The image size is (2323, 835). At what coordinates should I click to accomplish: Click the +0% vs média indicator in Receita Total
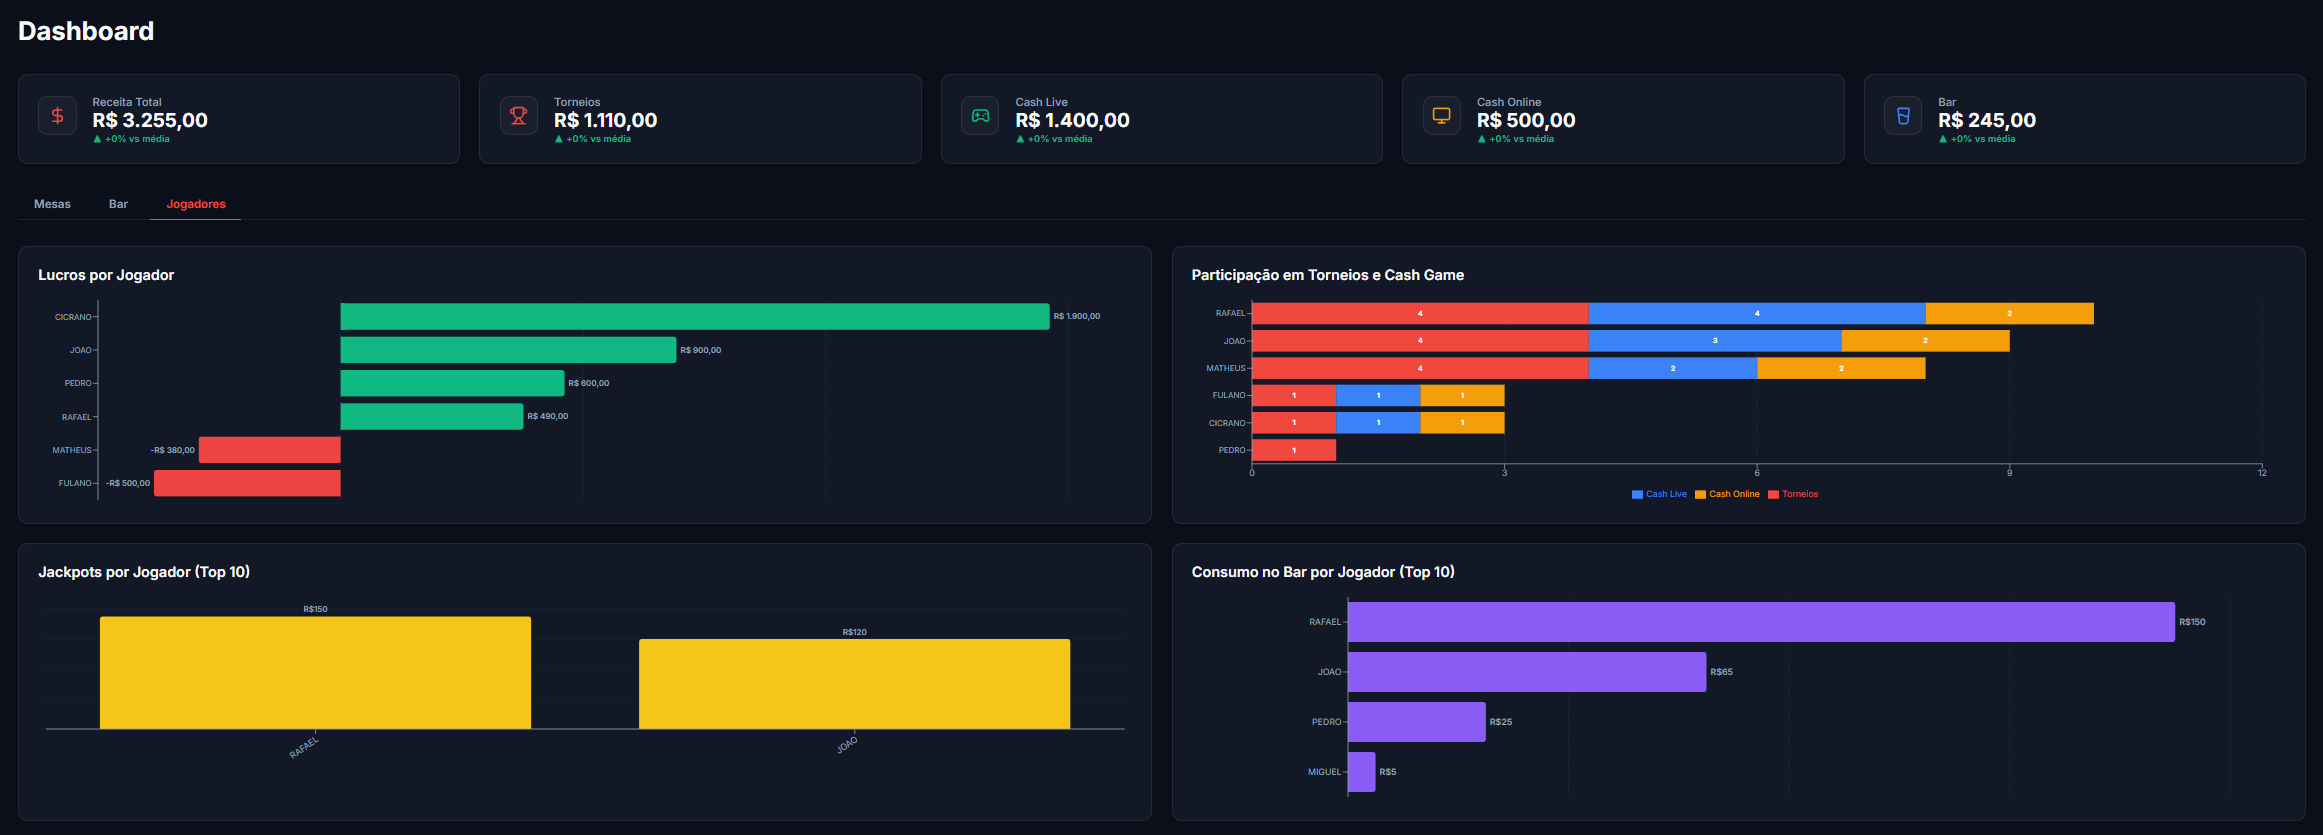(x=131, y=139)
